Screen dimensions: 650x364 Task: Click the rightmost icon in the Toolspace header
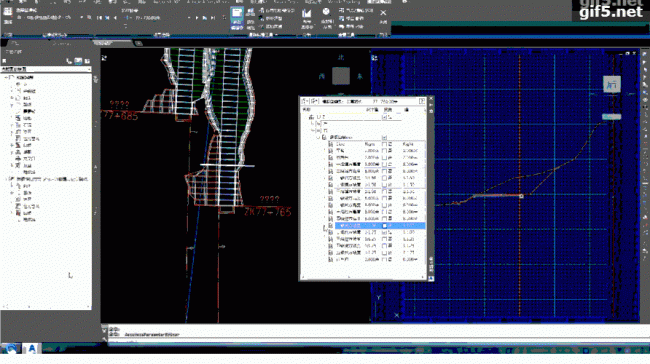(x=87, y=61)
